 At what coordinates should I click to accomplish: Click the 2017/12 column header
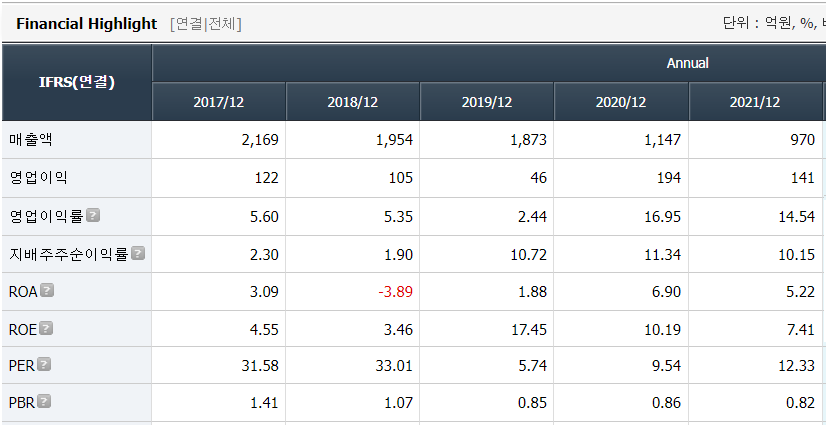[x=219, y=101]
